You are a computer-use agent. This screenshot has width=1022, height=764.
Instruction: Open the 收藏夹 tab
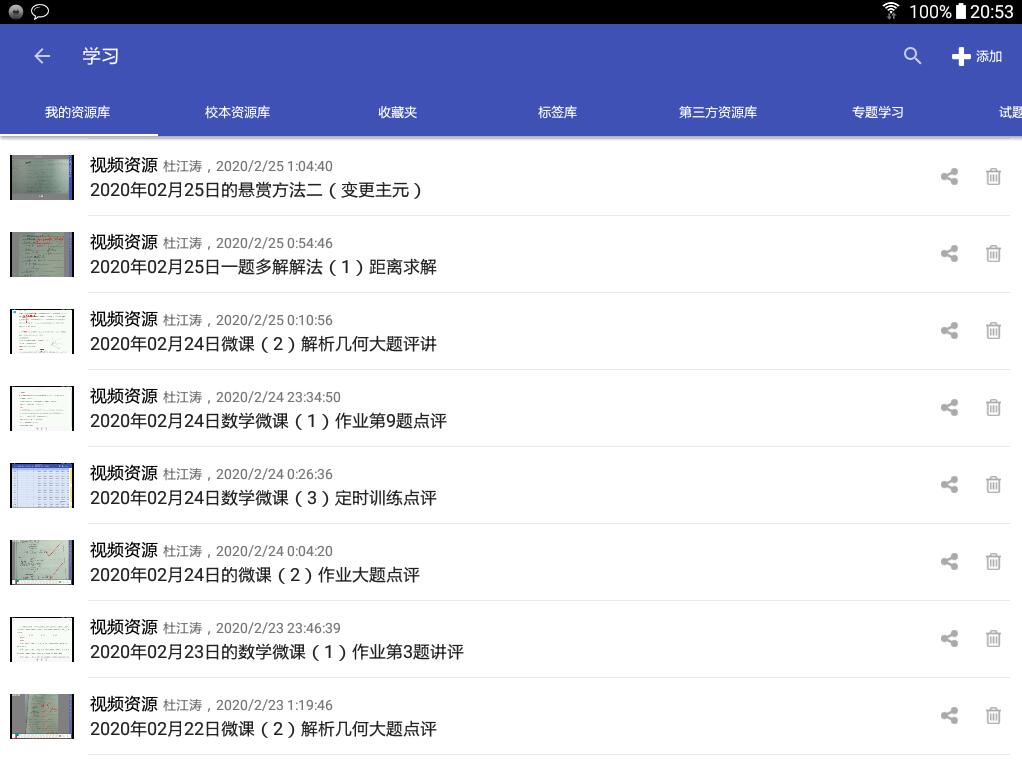(397, 112)
